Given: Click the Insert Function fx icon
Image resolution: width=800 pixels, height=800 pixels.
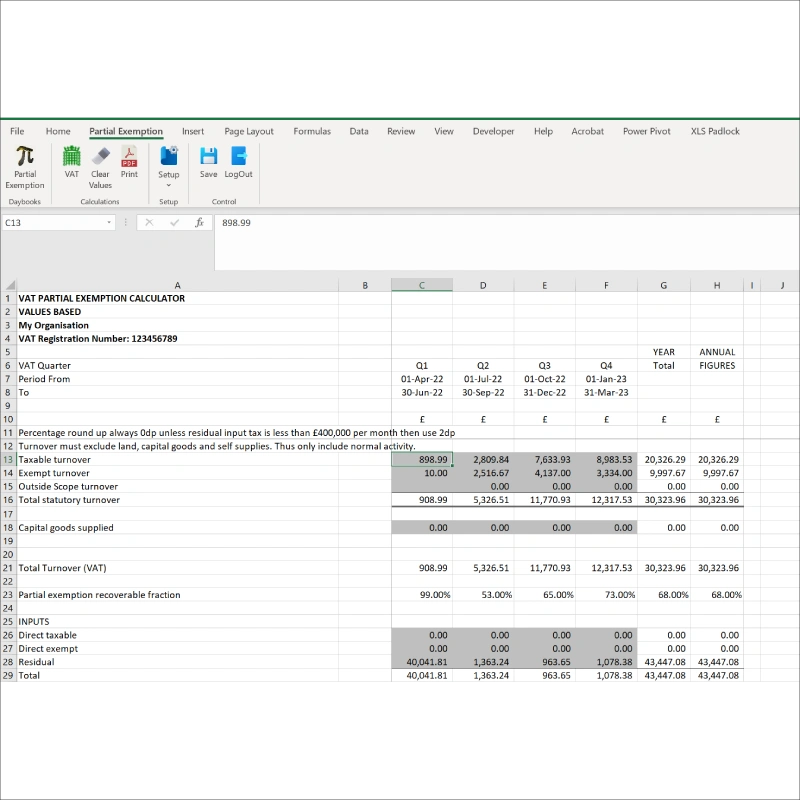Looking at the screenshot, I should tap(199, 223).
